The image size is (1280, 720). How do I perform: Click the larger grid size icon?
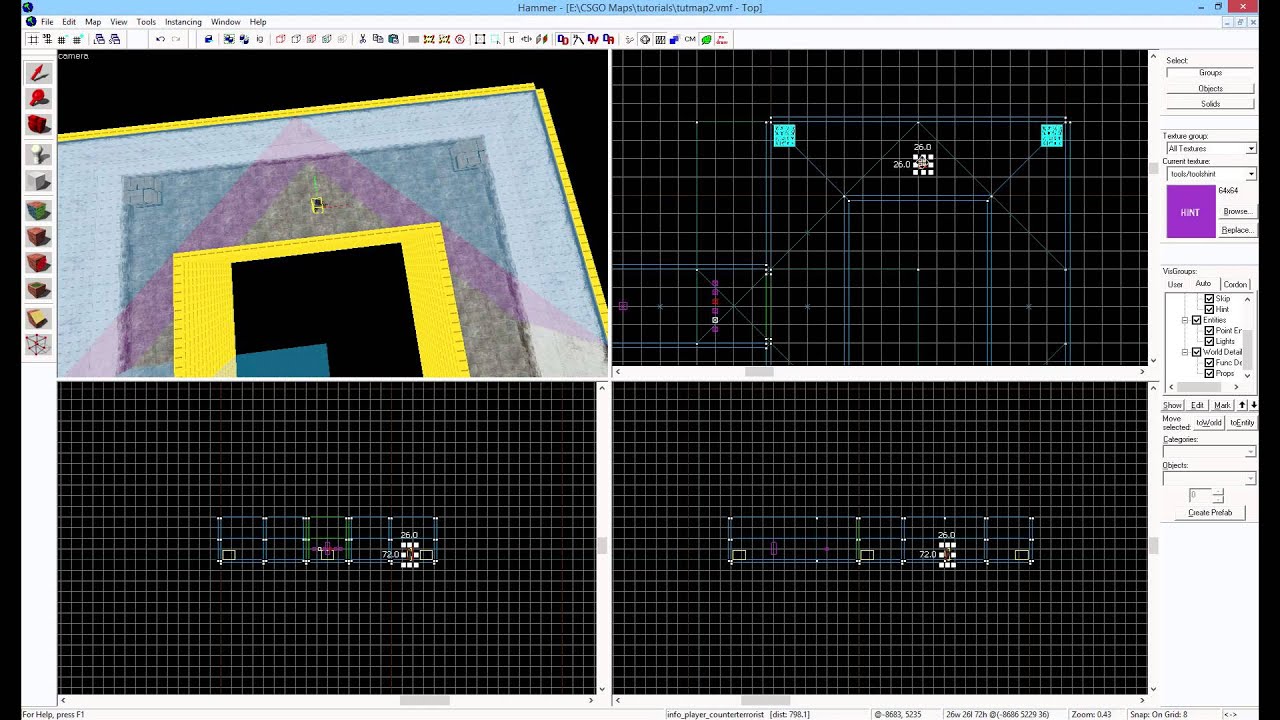pyautogui.click(x=77, y=39)
